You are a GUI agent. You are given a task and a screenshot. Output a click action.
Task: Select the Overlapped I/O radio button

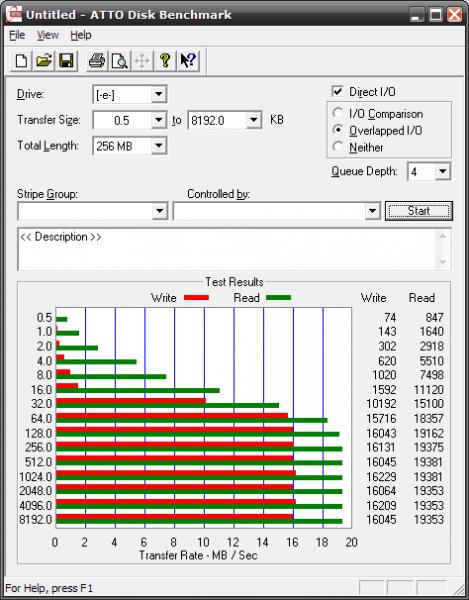(x=337, y=130)
